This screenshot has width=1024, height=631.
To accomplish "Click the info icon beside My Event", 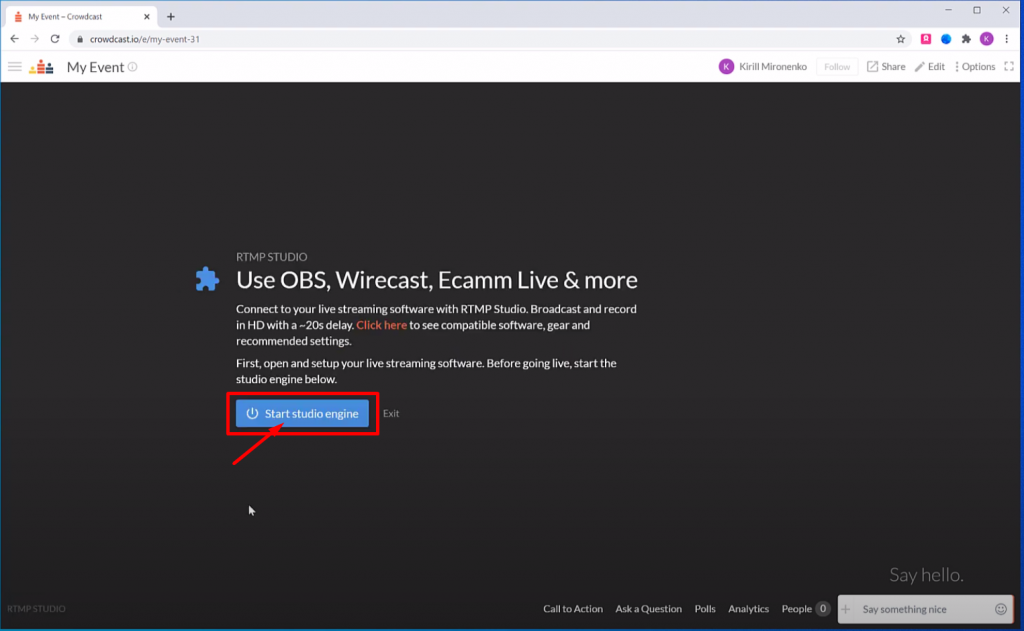I will tap(133, 67).
